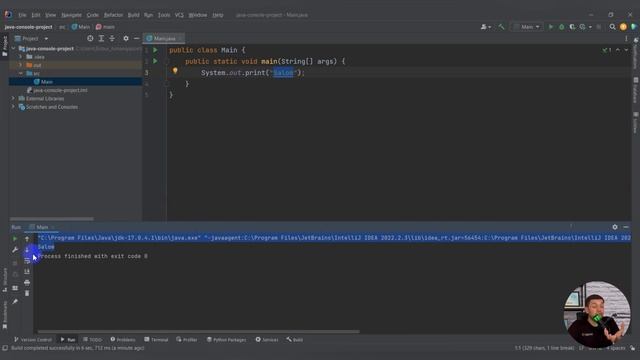The image size is (640, 360).
Task: Click the Rerun green arrow in Run panel
Action: [x=15, y=238]
